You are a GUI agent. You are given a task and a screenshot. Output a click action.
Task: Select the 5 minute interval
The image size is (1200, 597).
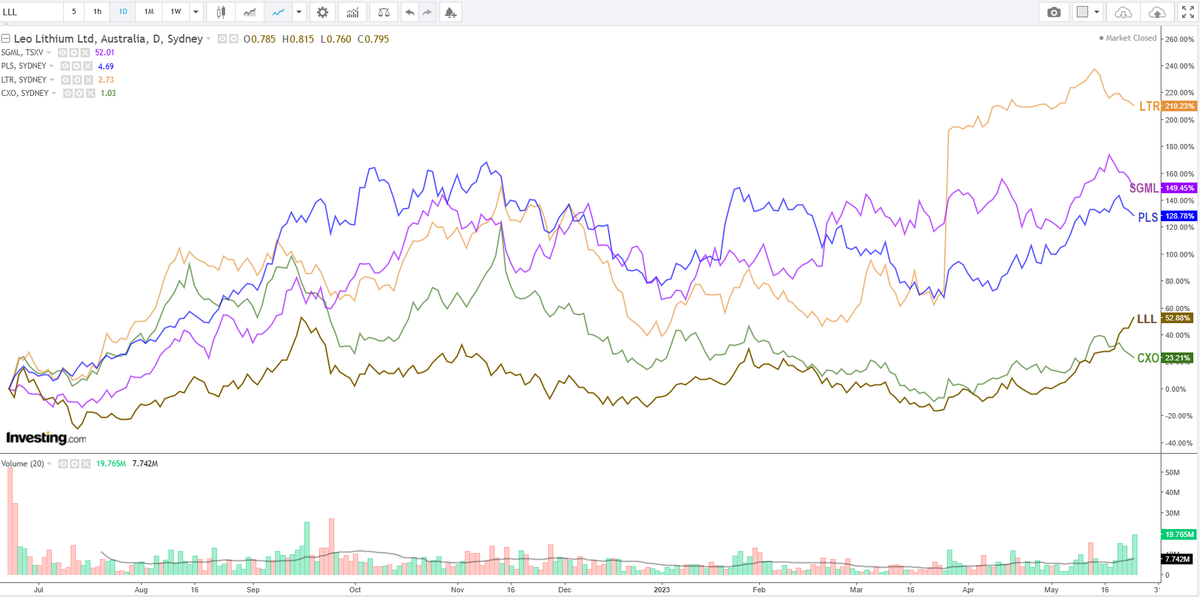tap(73, 12)
